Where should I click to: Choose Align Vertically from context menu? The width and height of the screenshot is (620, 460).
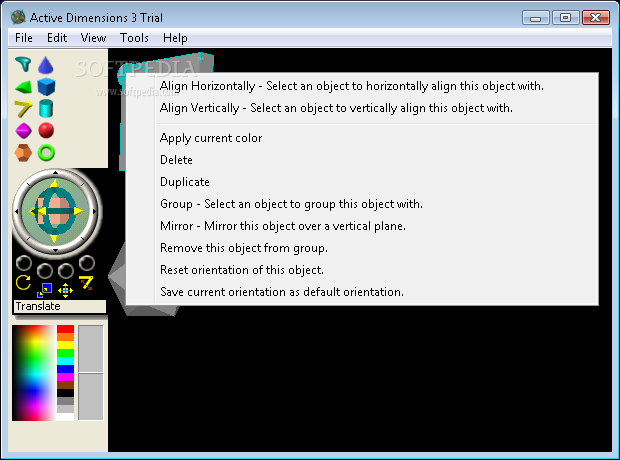[x=362, y=108]
